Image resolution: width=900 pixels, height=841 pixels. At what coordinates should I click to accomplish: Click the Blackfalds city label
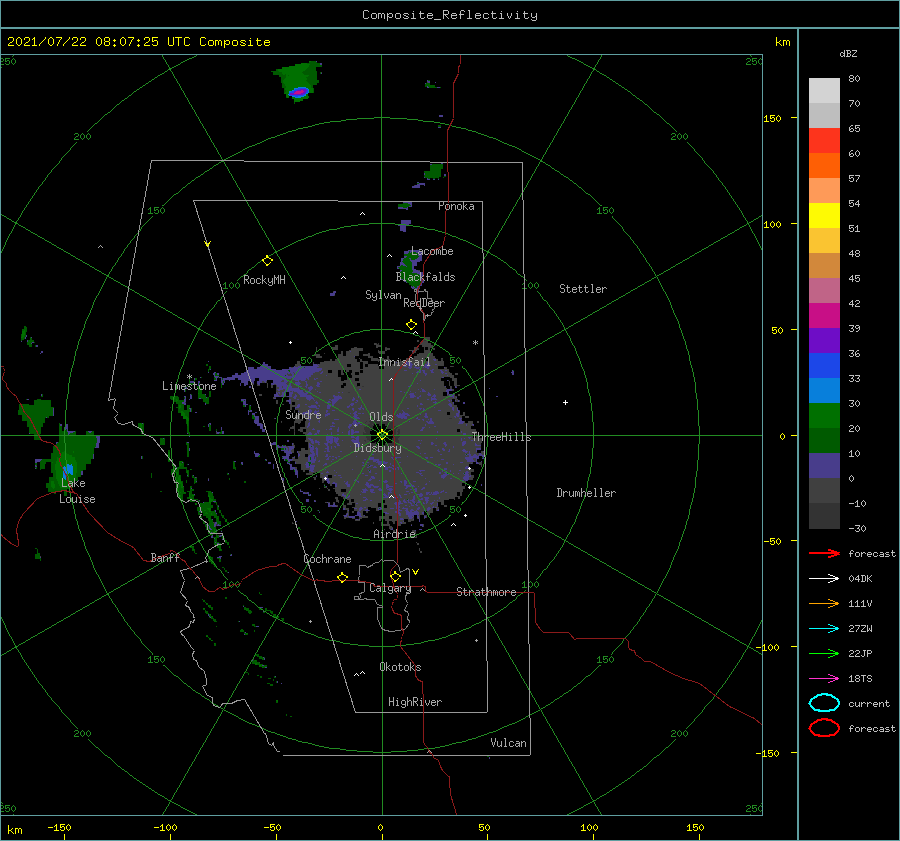pos(425,277)
